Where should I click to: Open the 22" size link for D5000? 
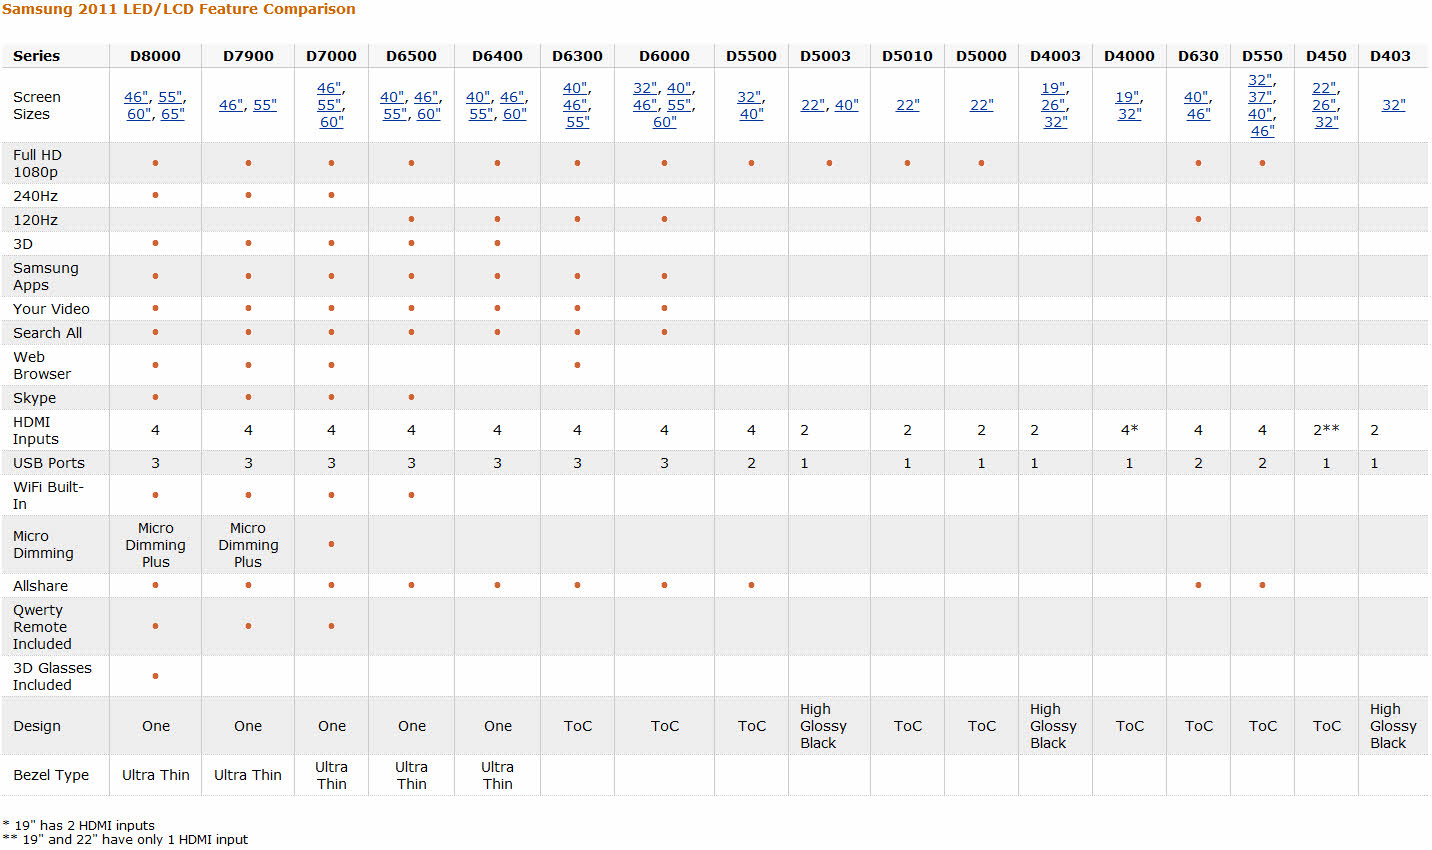982,105
